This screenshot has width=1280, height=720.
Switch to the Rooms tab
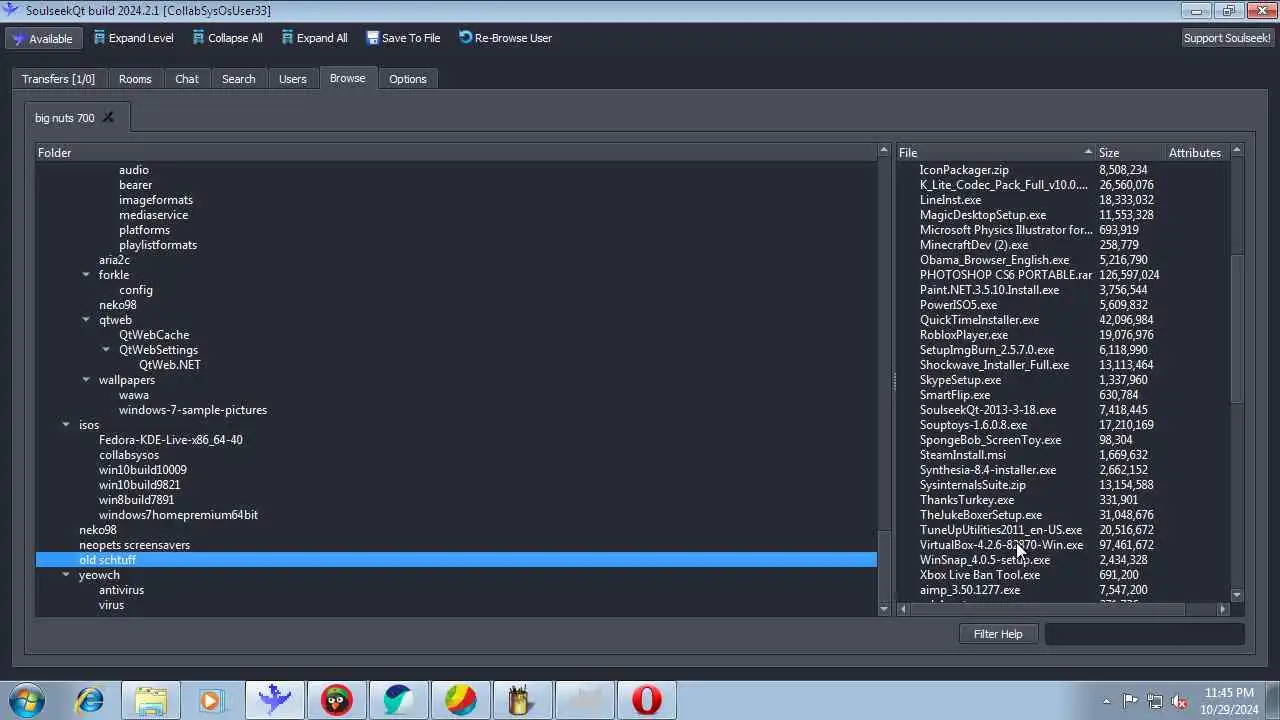click(x=135, y=79)
